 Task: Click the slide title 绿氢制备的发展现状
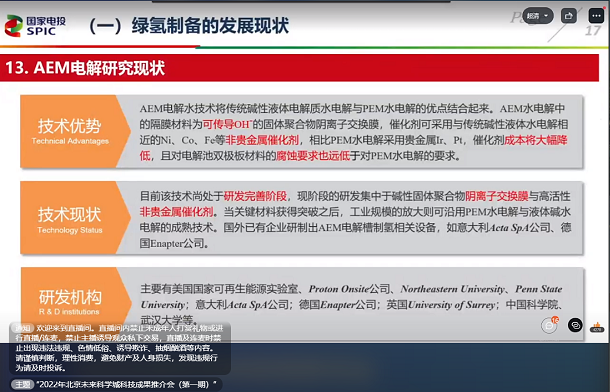pyautogui.click(x=210, y=26)
